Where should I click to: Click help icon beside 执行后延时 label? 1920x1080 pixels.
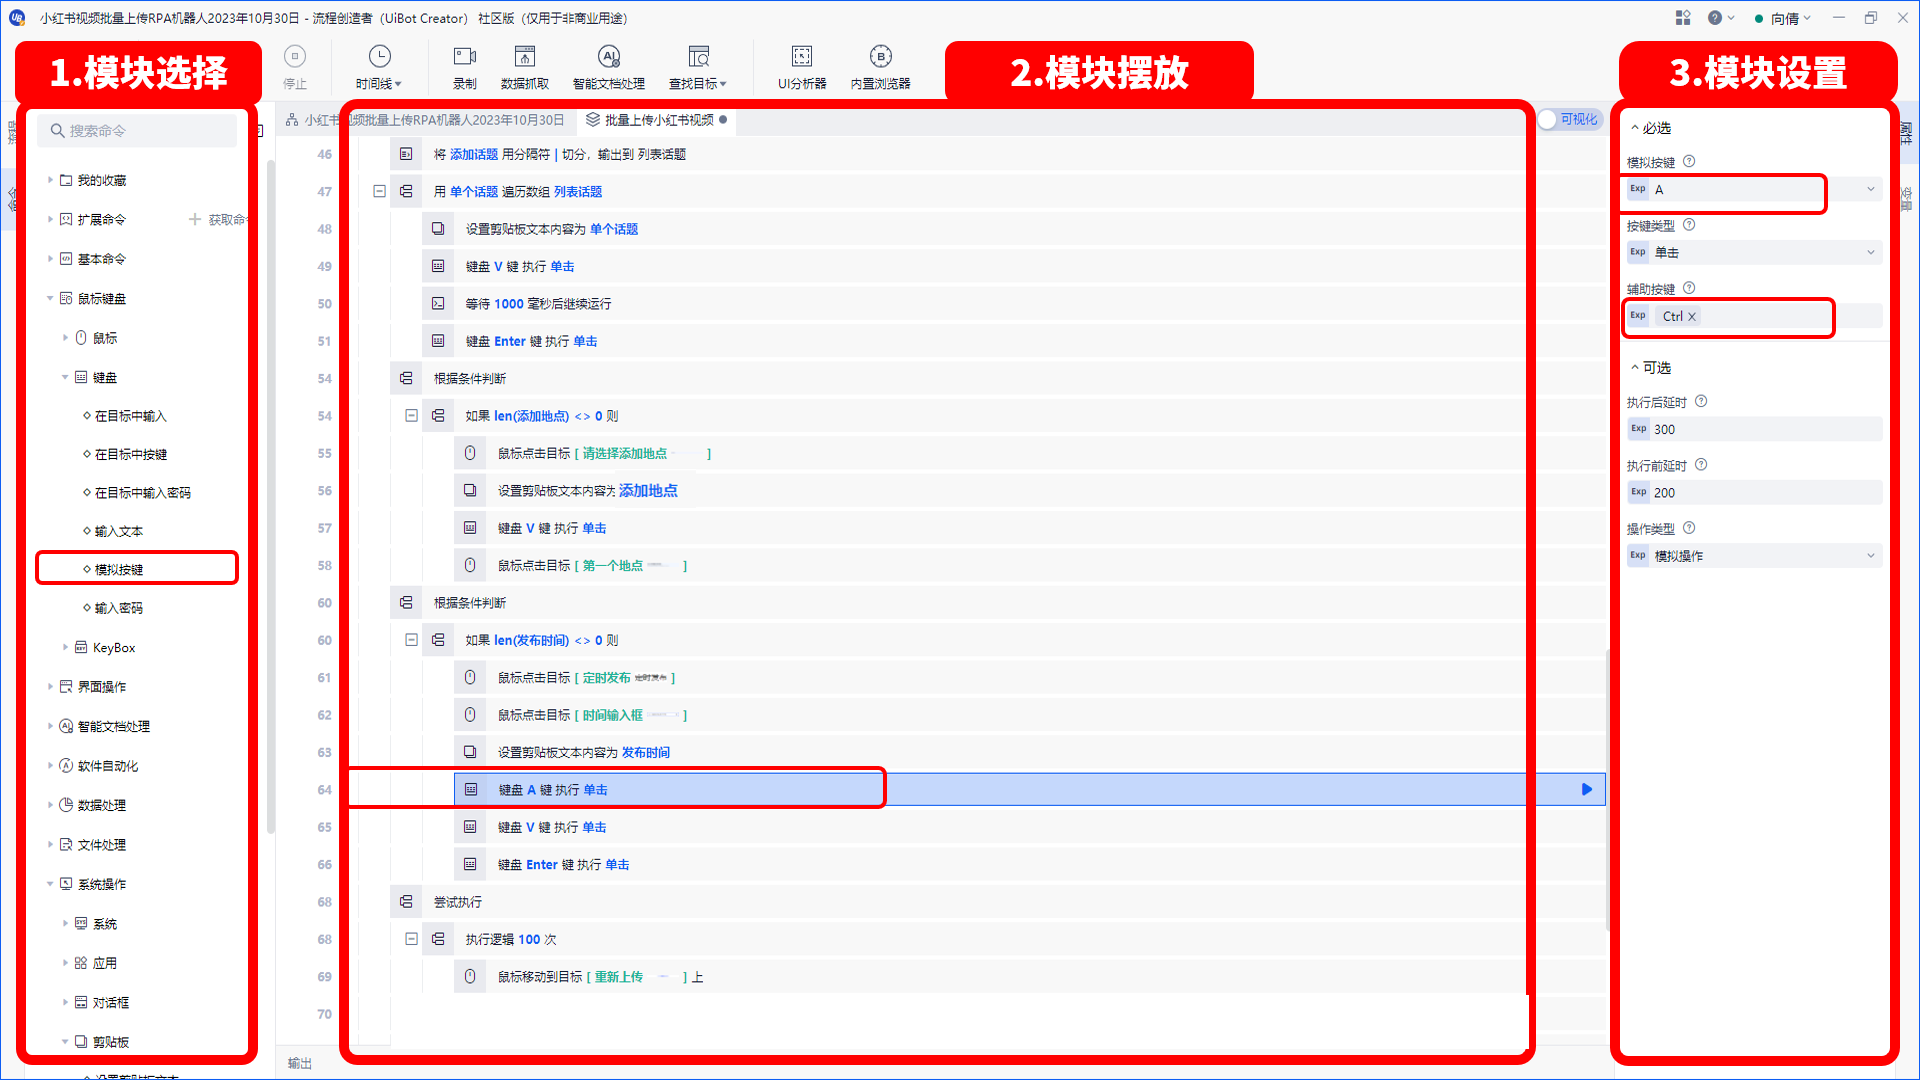(1701, 402)
